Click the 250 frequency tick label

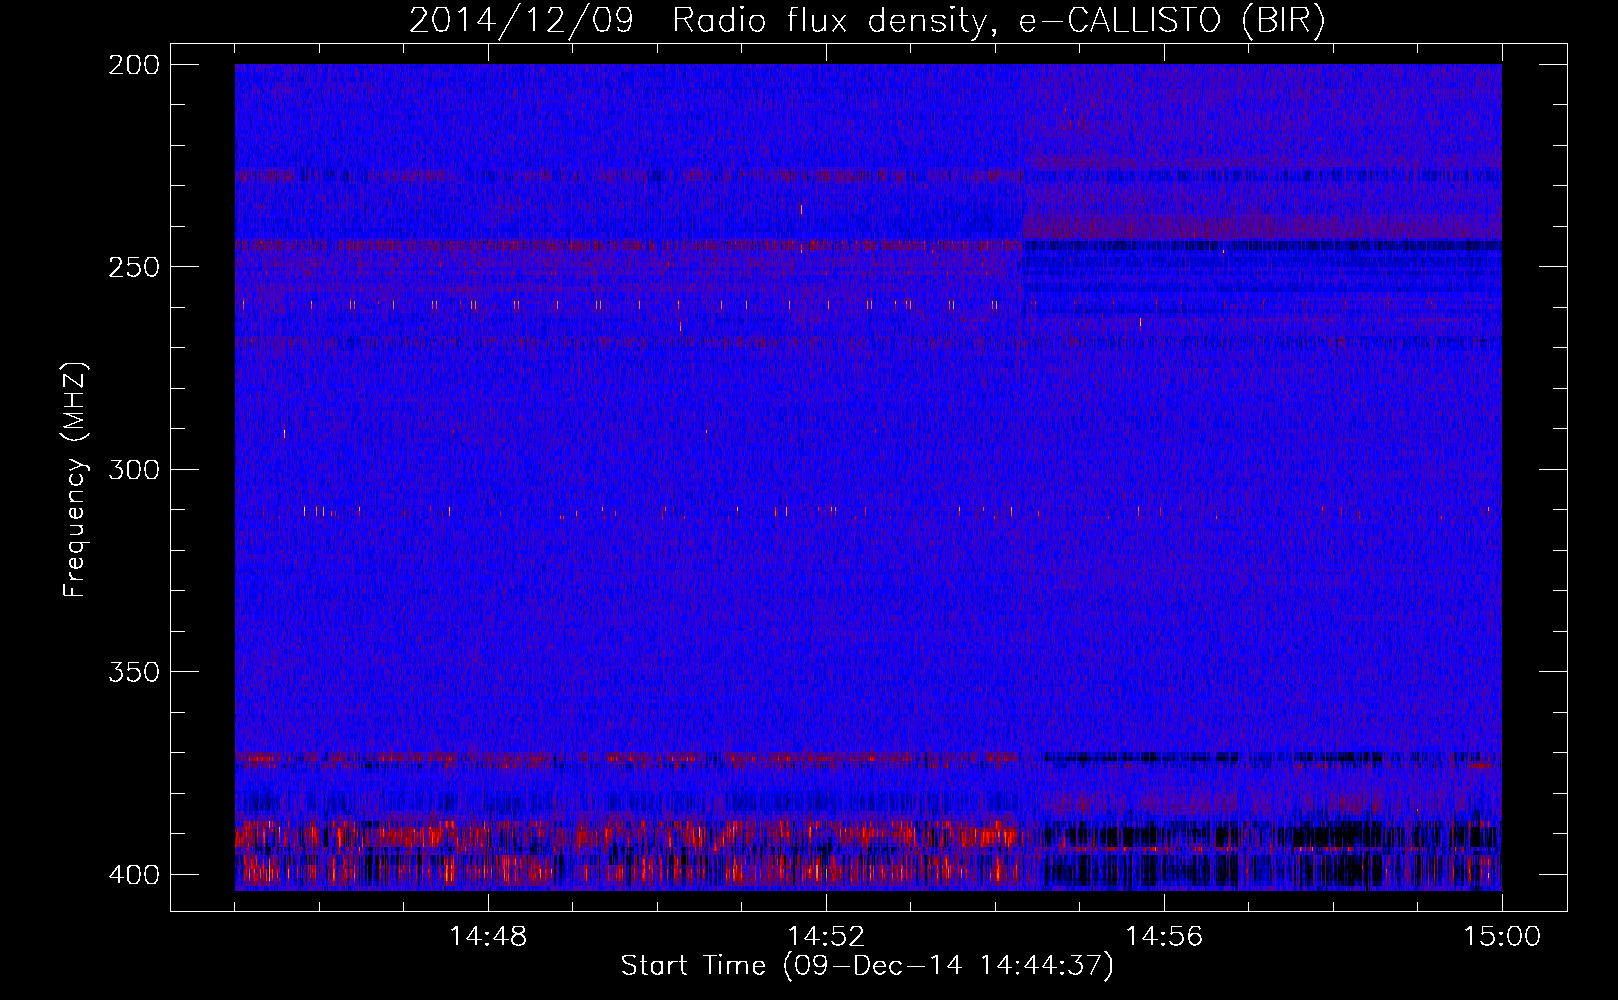click(x=133, y=267)
